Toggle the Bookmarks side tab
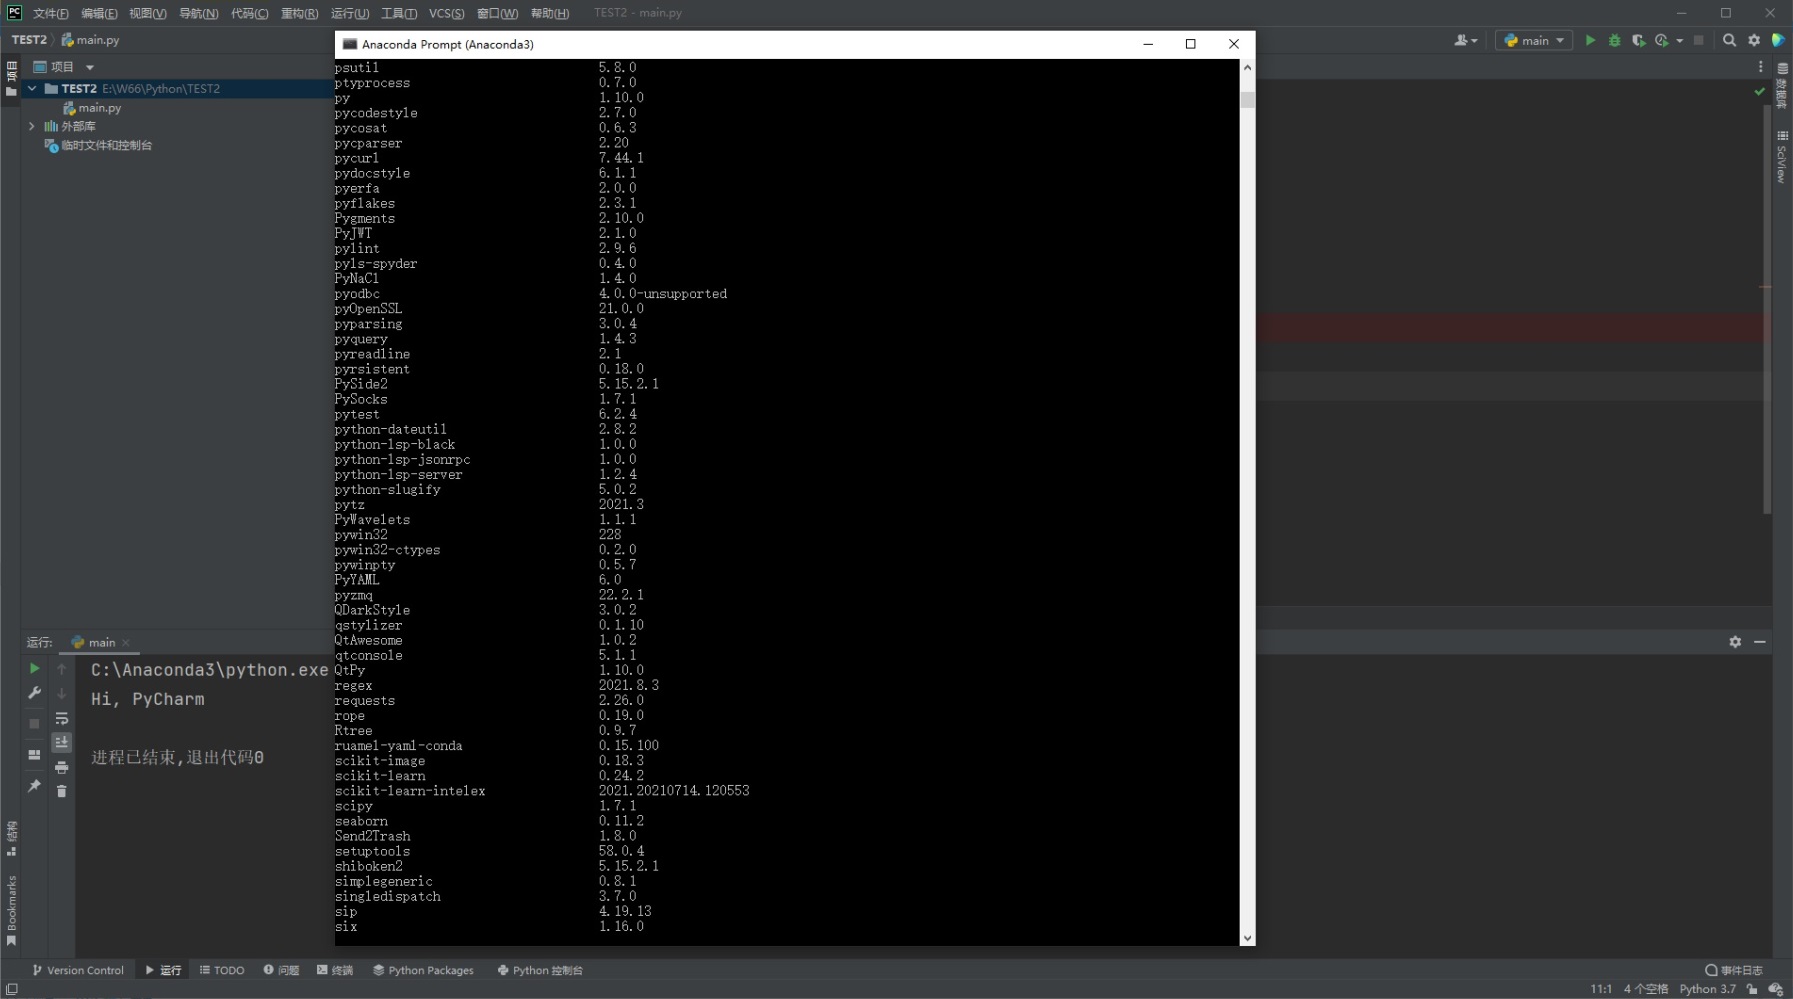 coord(11,910)
